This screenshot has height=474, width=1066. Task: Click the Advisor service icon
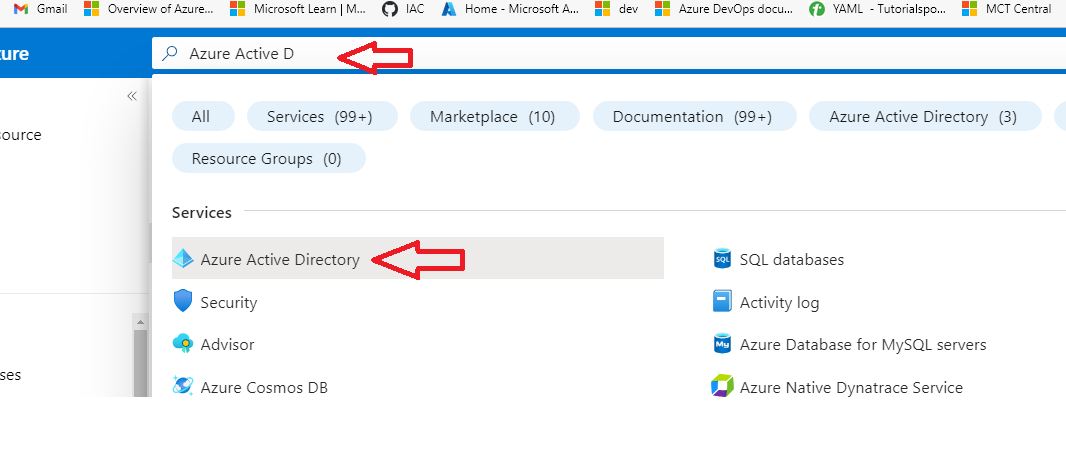(x=183, y=344)
